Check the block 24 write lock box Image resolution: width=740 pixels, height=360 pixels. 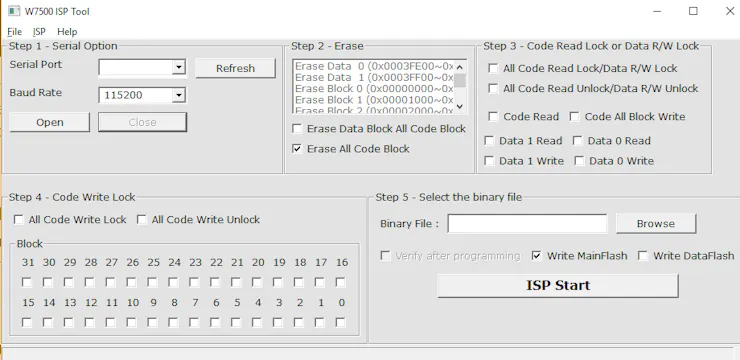[173, 282]
